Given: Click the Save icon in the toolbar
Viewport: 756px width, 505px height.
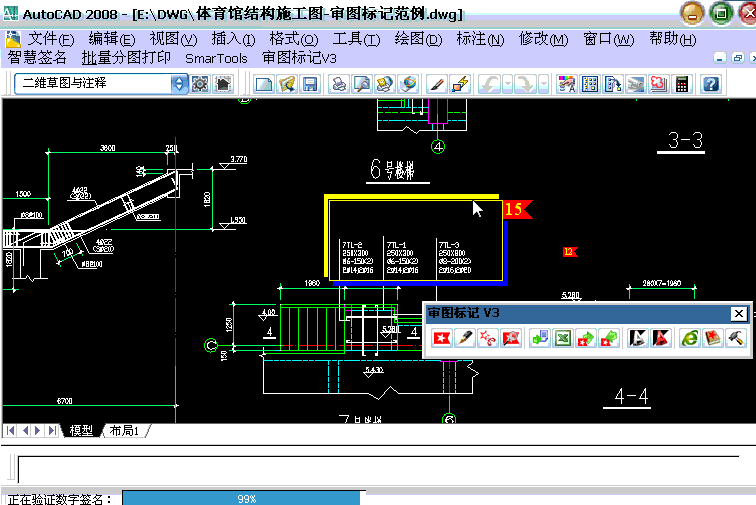Looking at the screenshot, I should pyautogui.click(x=310, y=84).
